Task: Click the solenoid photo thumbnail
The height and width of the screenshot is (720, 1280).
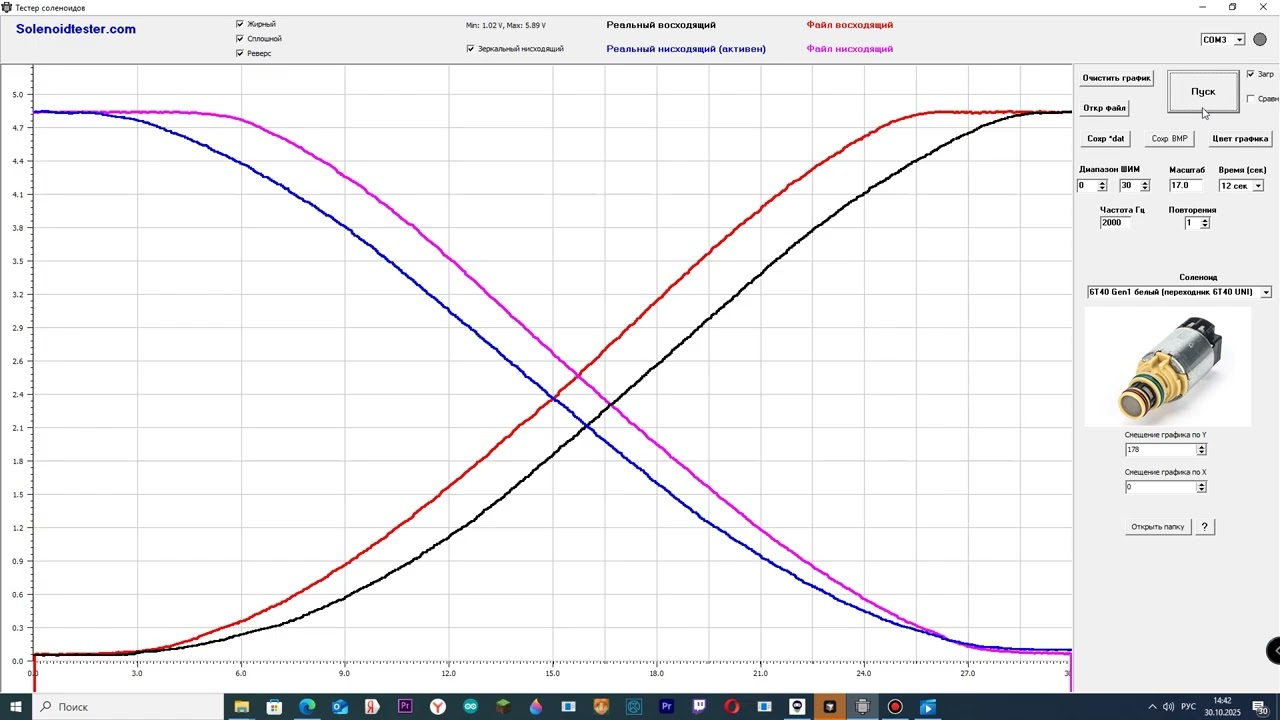Action: coord(1168,367)
